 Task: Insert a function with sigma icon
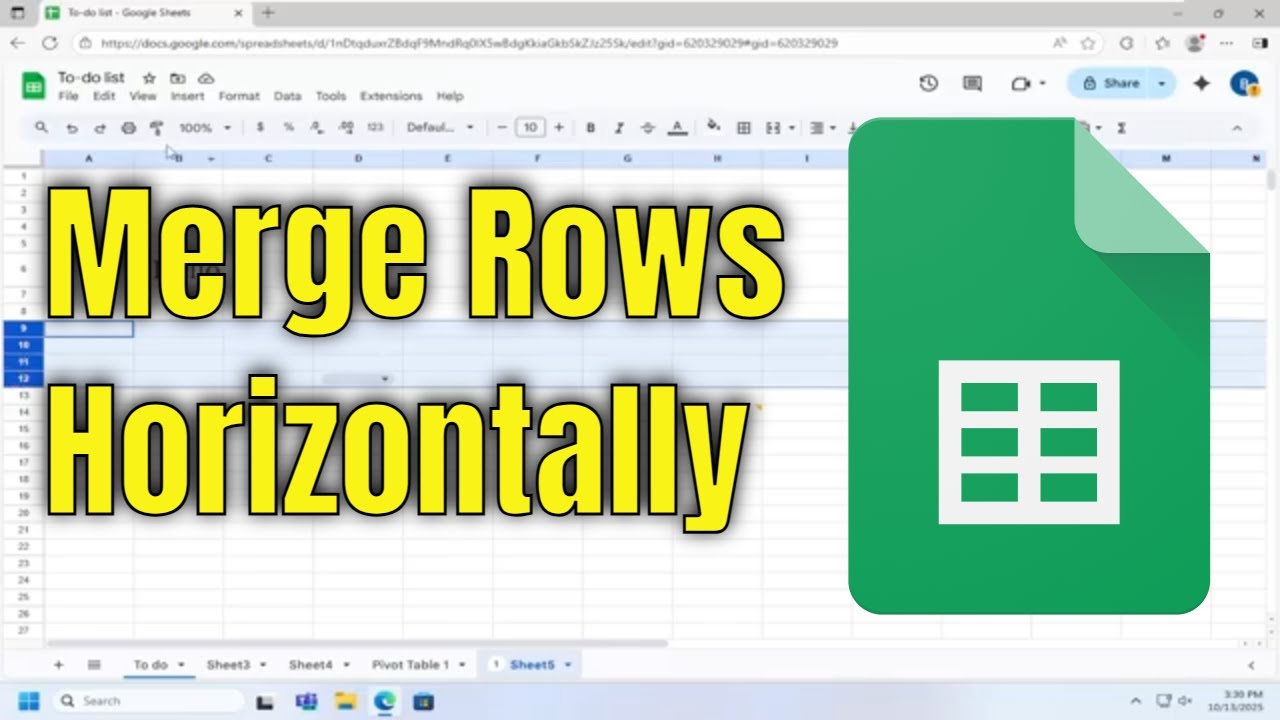coord(1121,128)
